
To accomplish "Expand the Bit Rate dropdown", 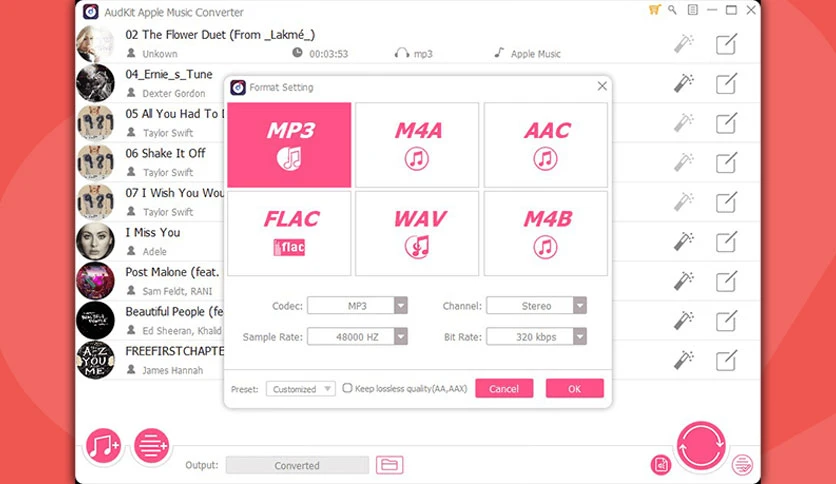I will tap(536, 336).
